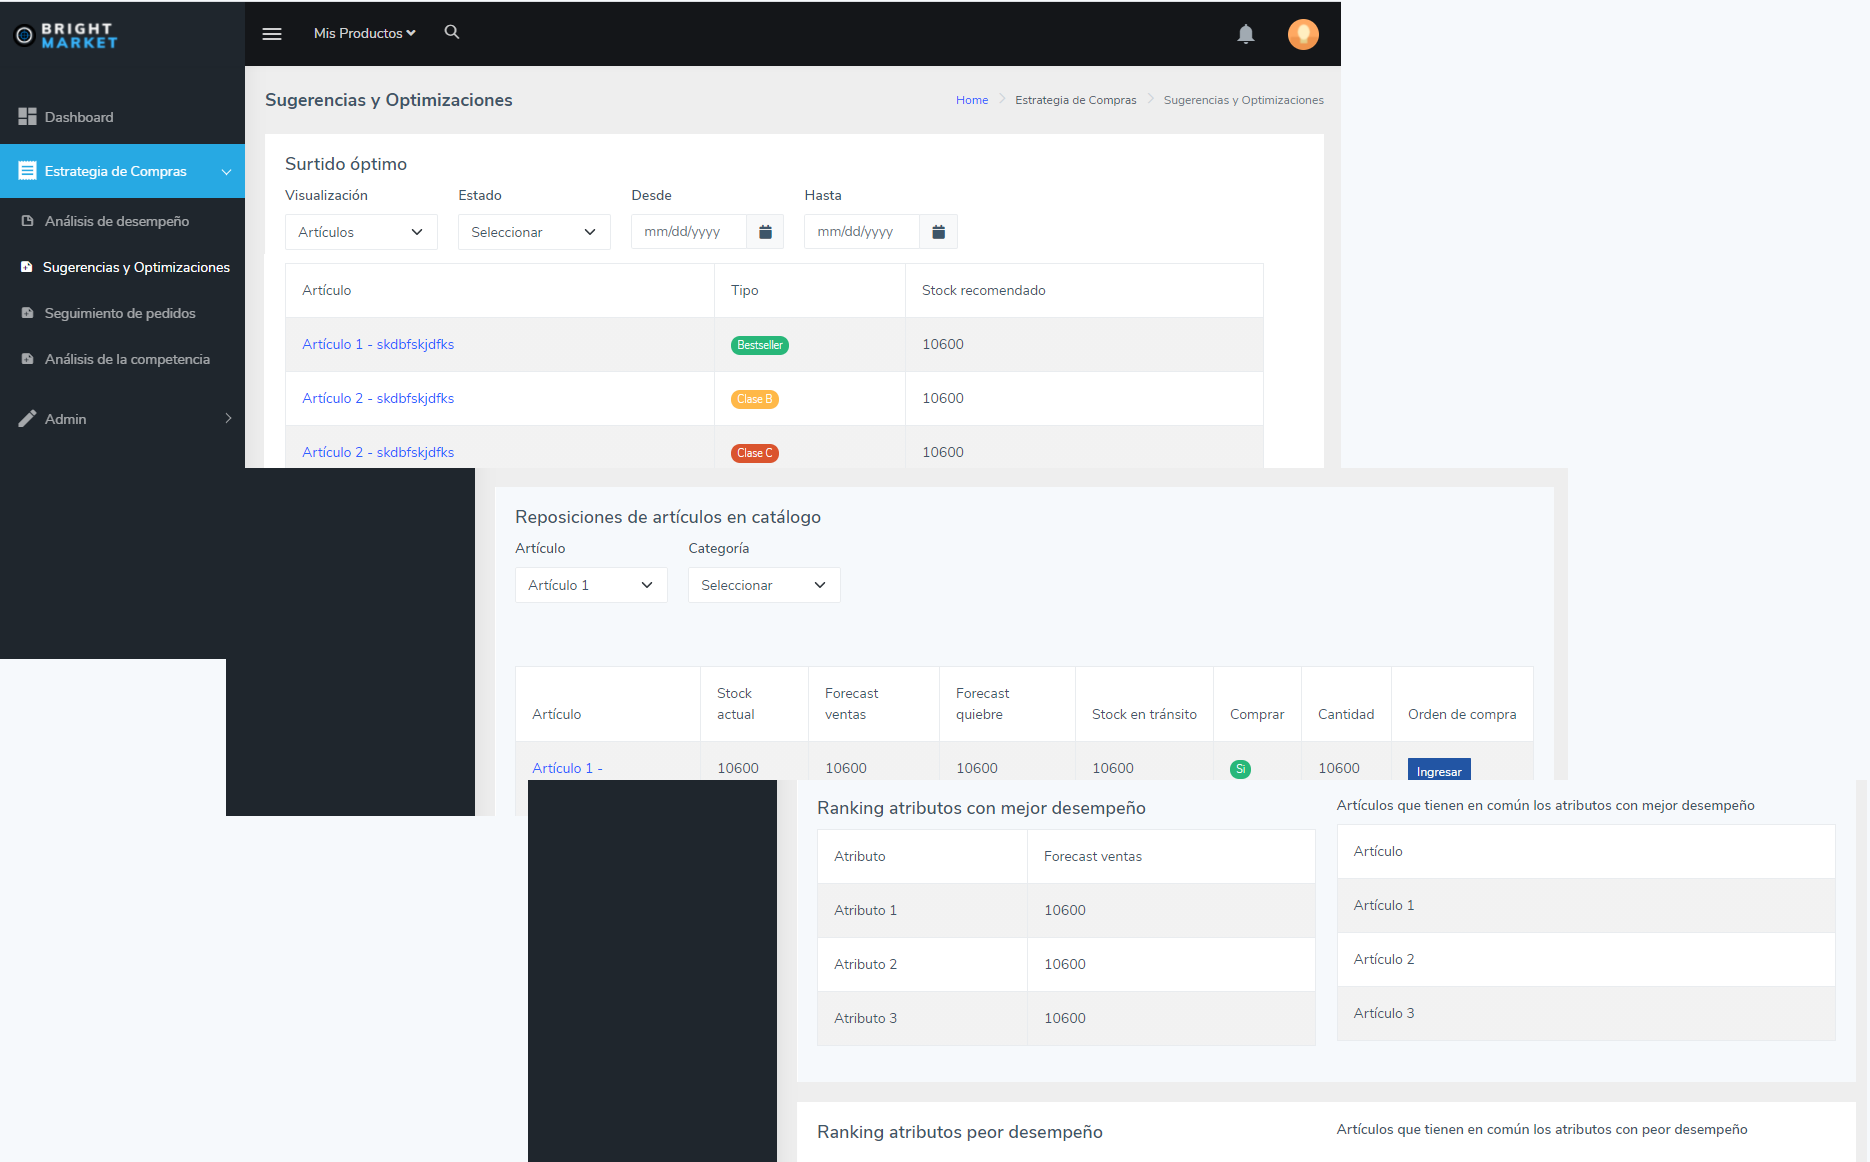The width and height of the screenshot is (1870, 1162).
Task: Click the Home breadcrumb link
Action: click(972, 100)
